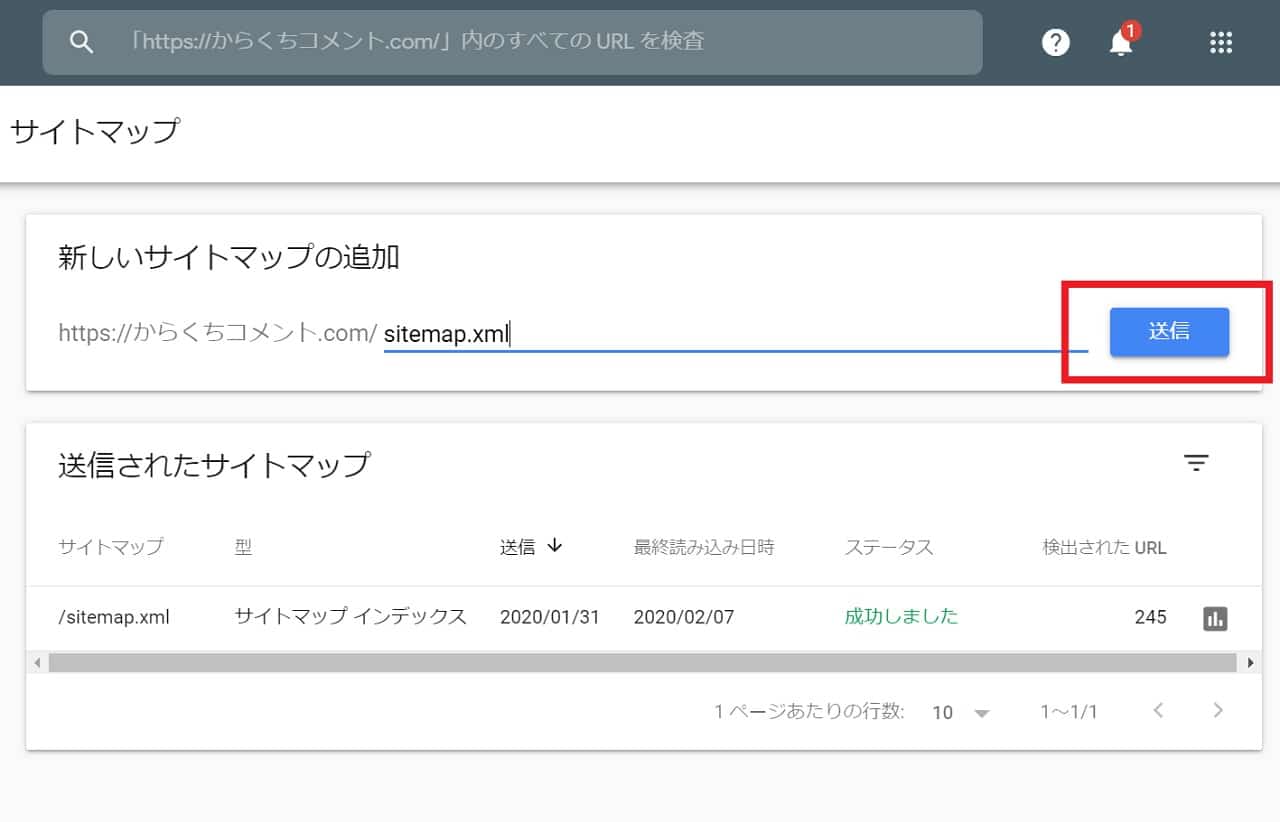Open the notifications bell icon
Viewport: 1280px width, 822px height.
[x=1121, y=43]
